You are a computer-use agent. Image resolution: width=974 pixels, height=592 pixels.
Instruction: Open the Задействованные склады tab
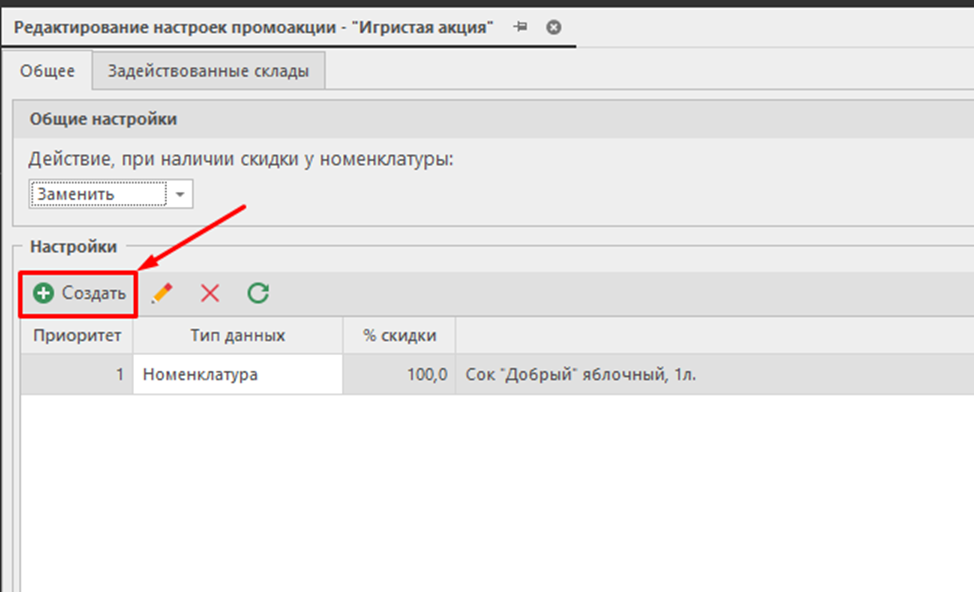(x=208, y=71)
